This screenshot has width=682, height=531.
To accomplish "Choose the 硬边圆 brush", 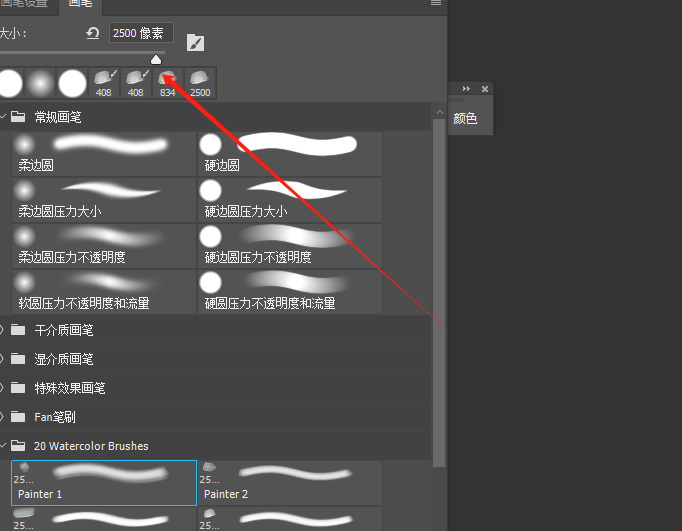I will click(290, 154).
